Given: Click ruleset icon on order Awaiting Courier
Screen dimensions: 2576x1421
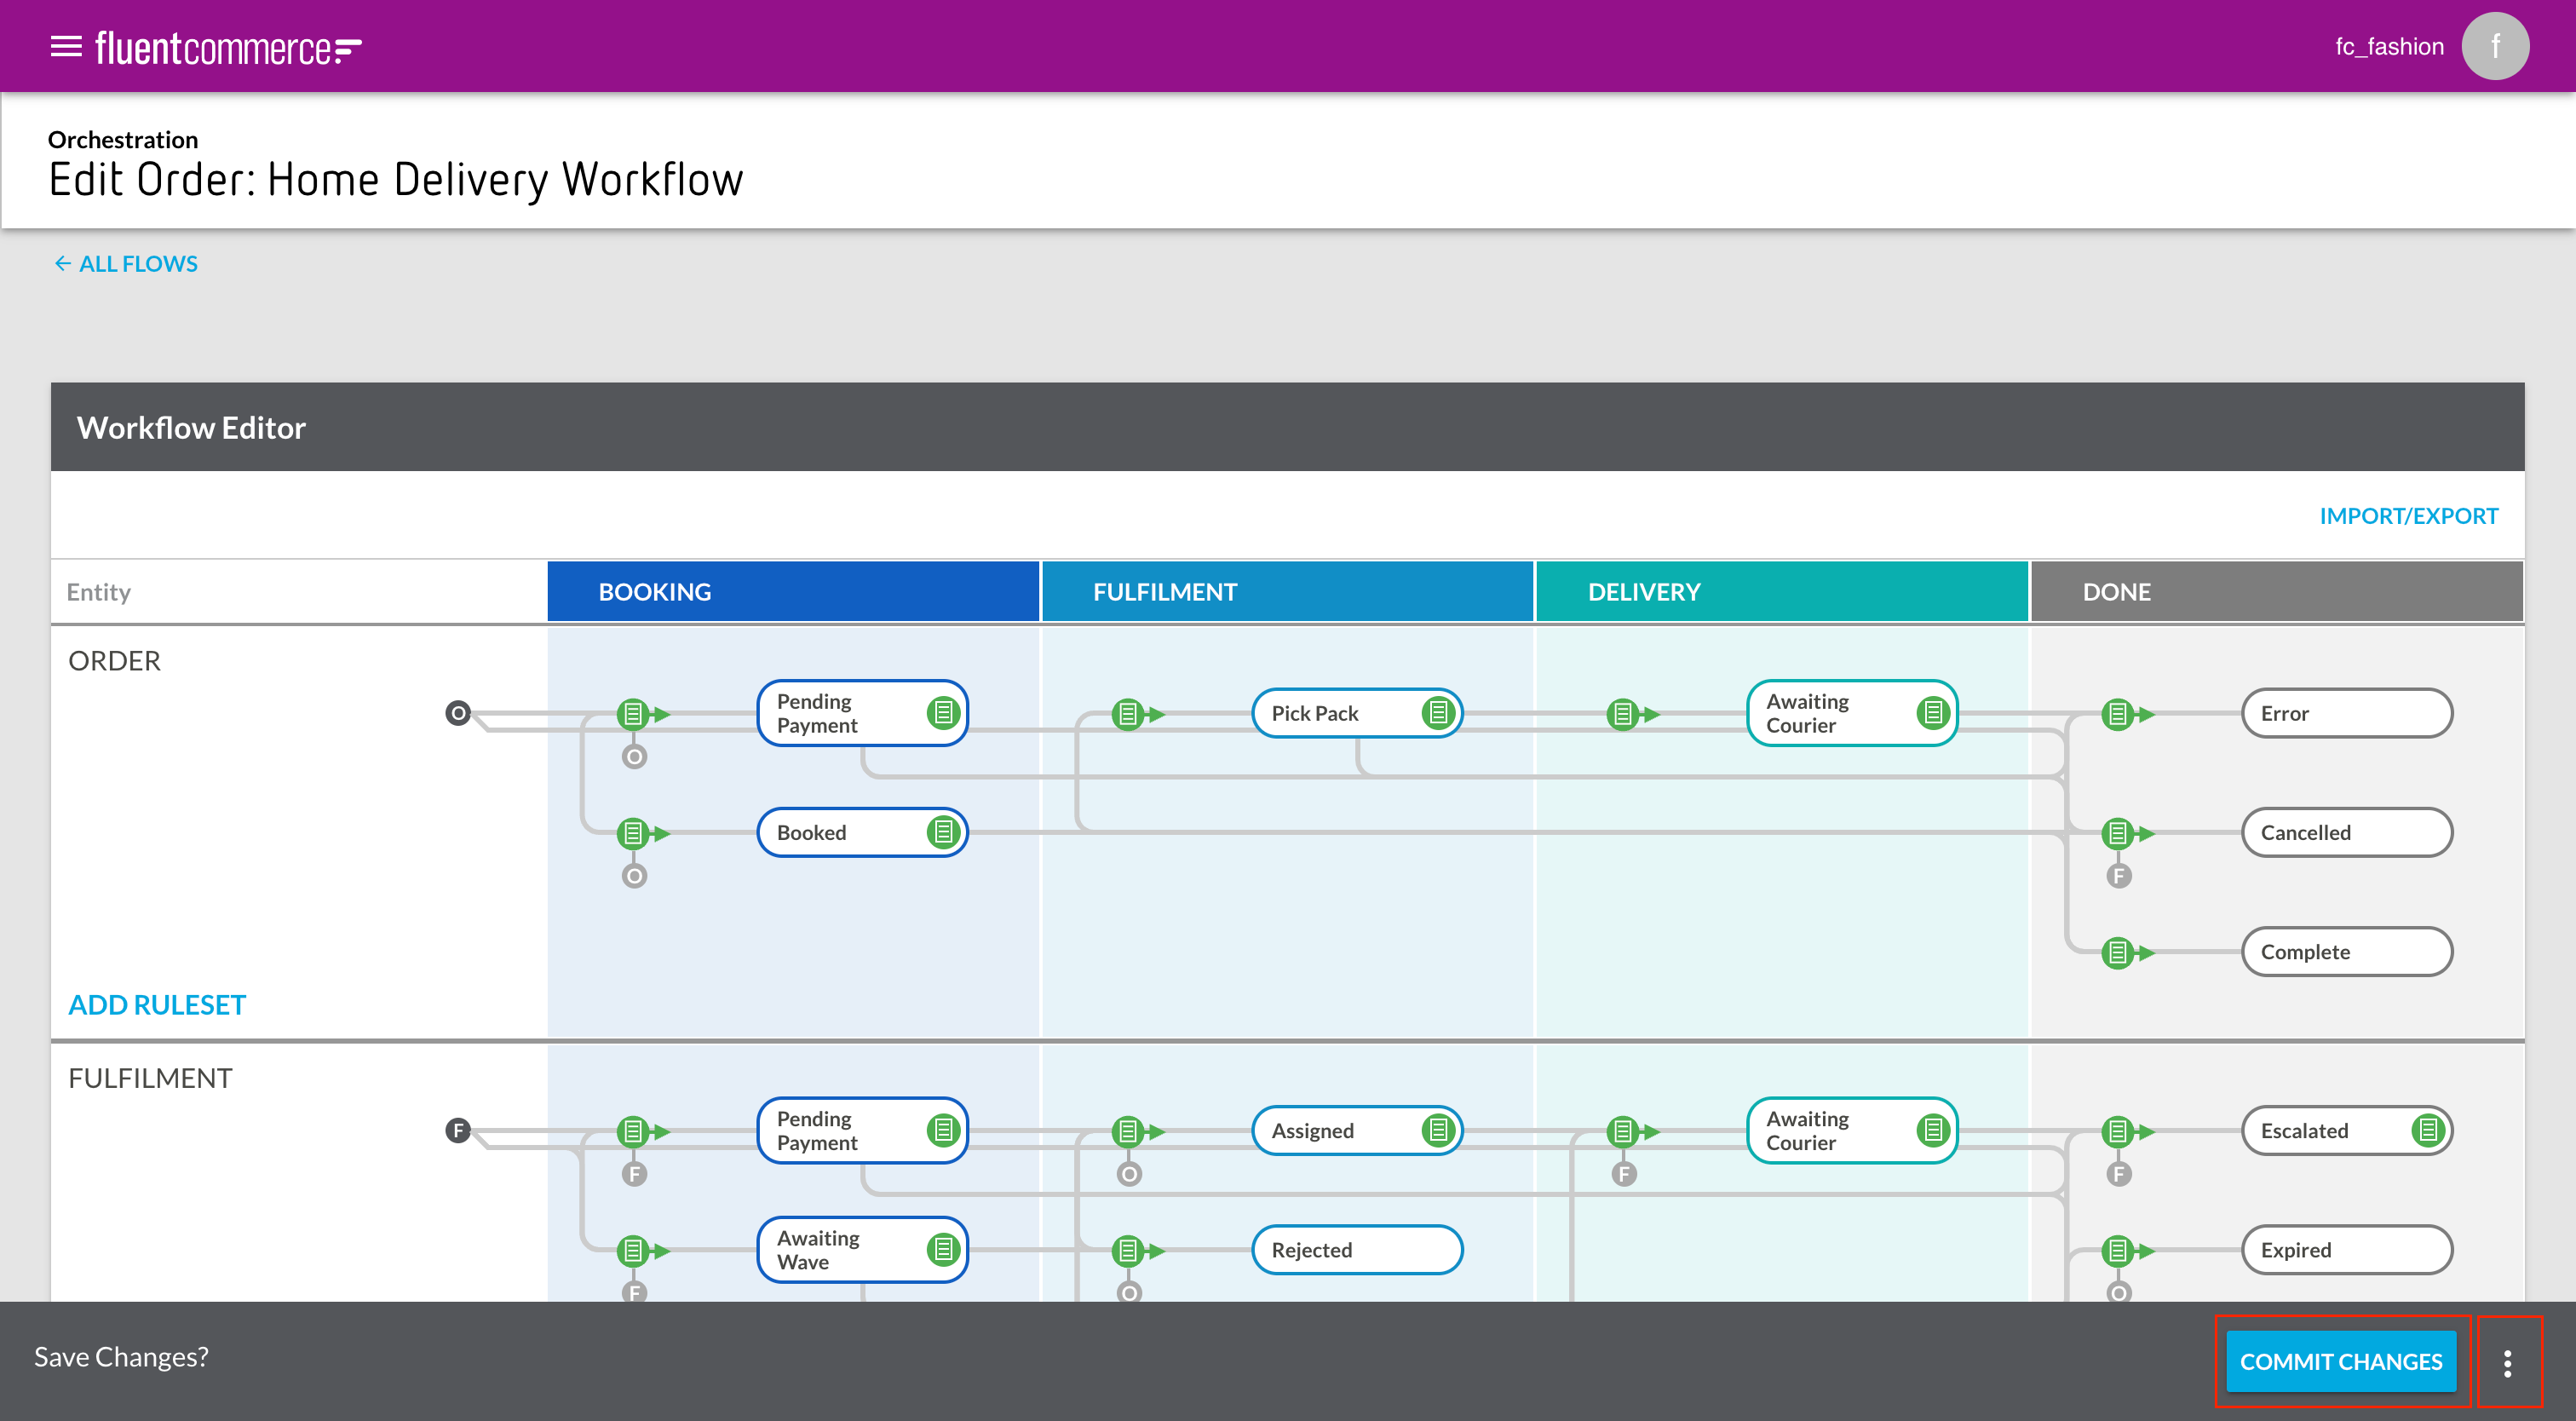Looking at the screenshot, I should click(x=1932, y=713).
